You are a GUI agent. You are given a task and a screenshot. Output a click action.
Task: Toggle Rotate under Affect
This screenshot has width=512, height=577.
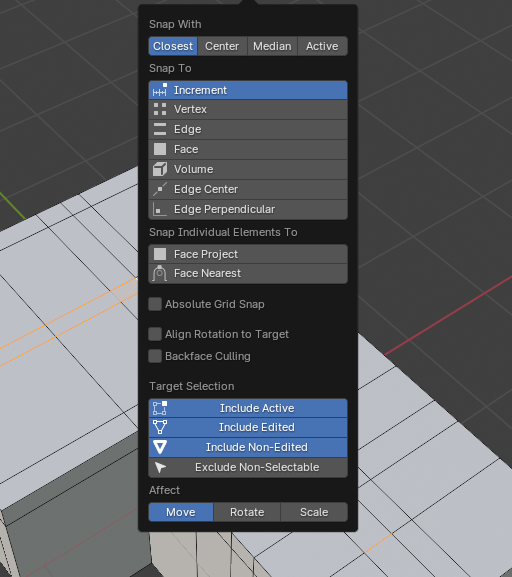pyautogui.click(x=247, y=512)
